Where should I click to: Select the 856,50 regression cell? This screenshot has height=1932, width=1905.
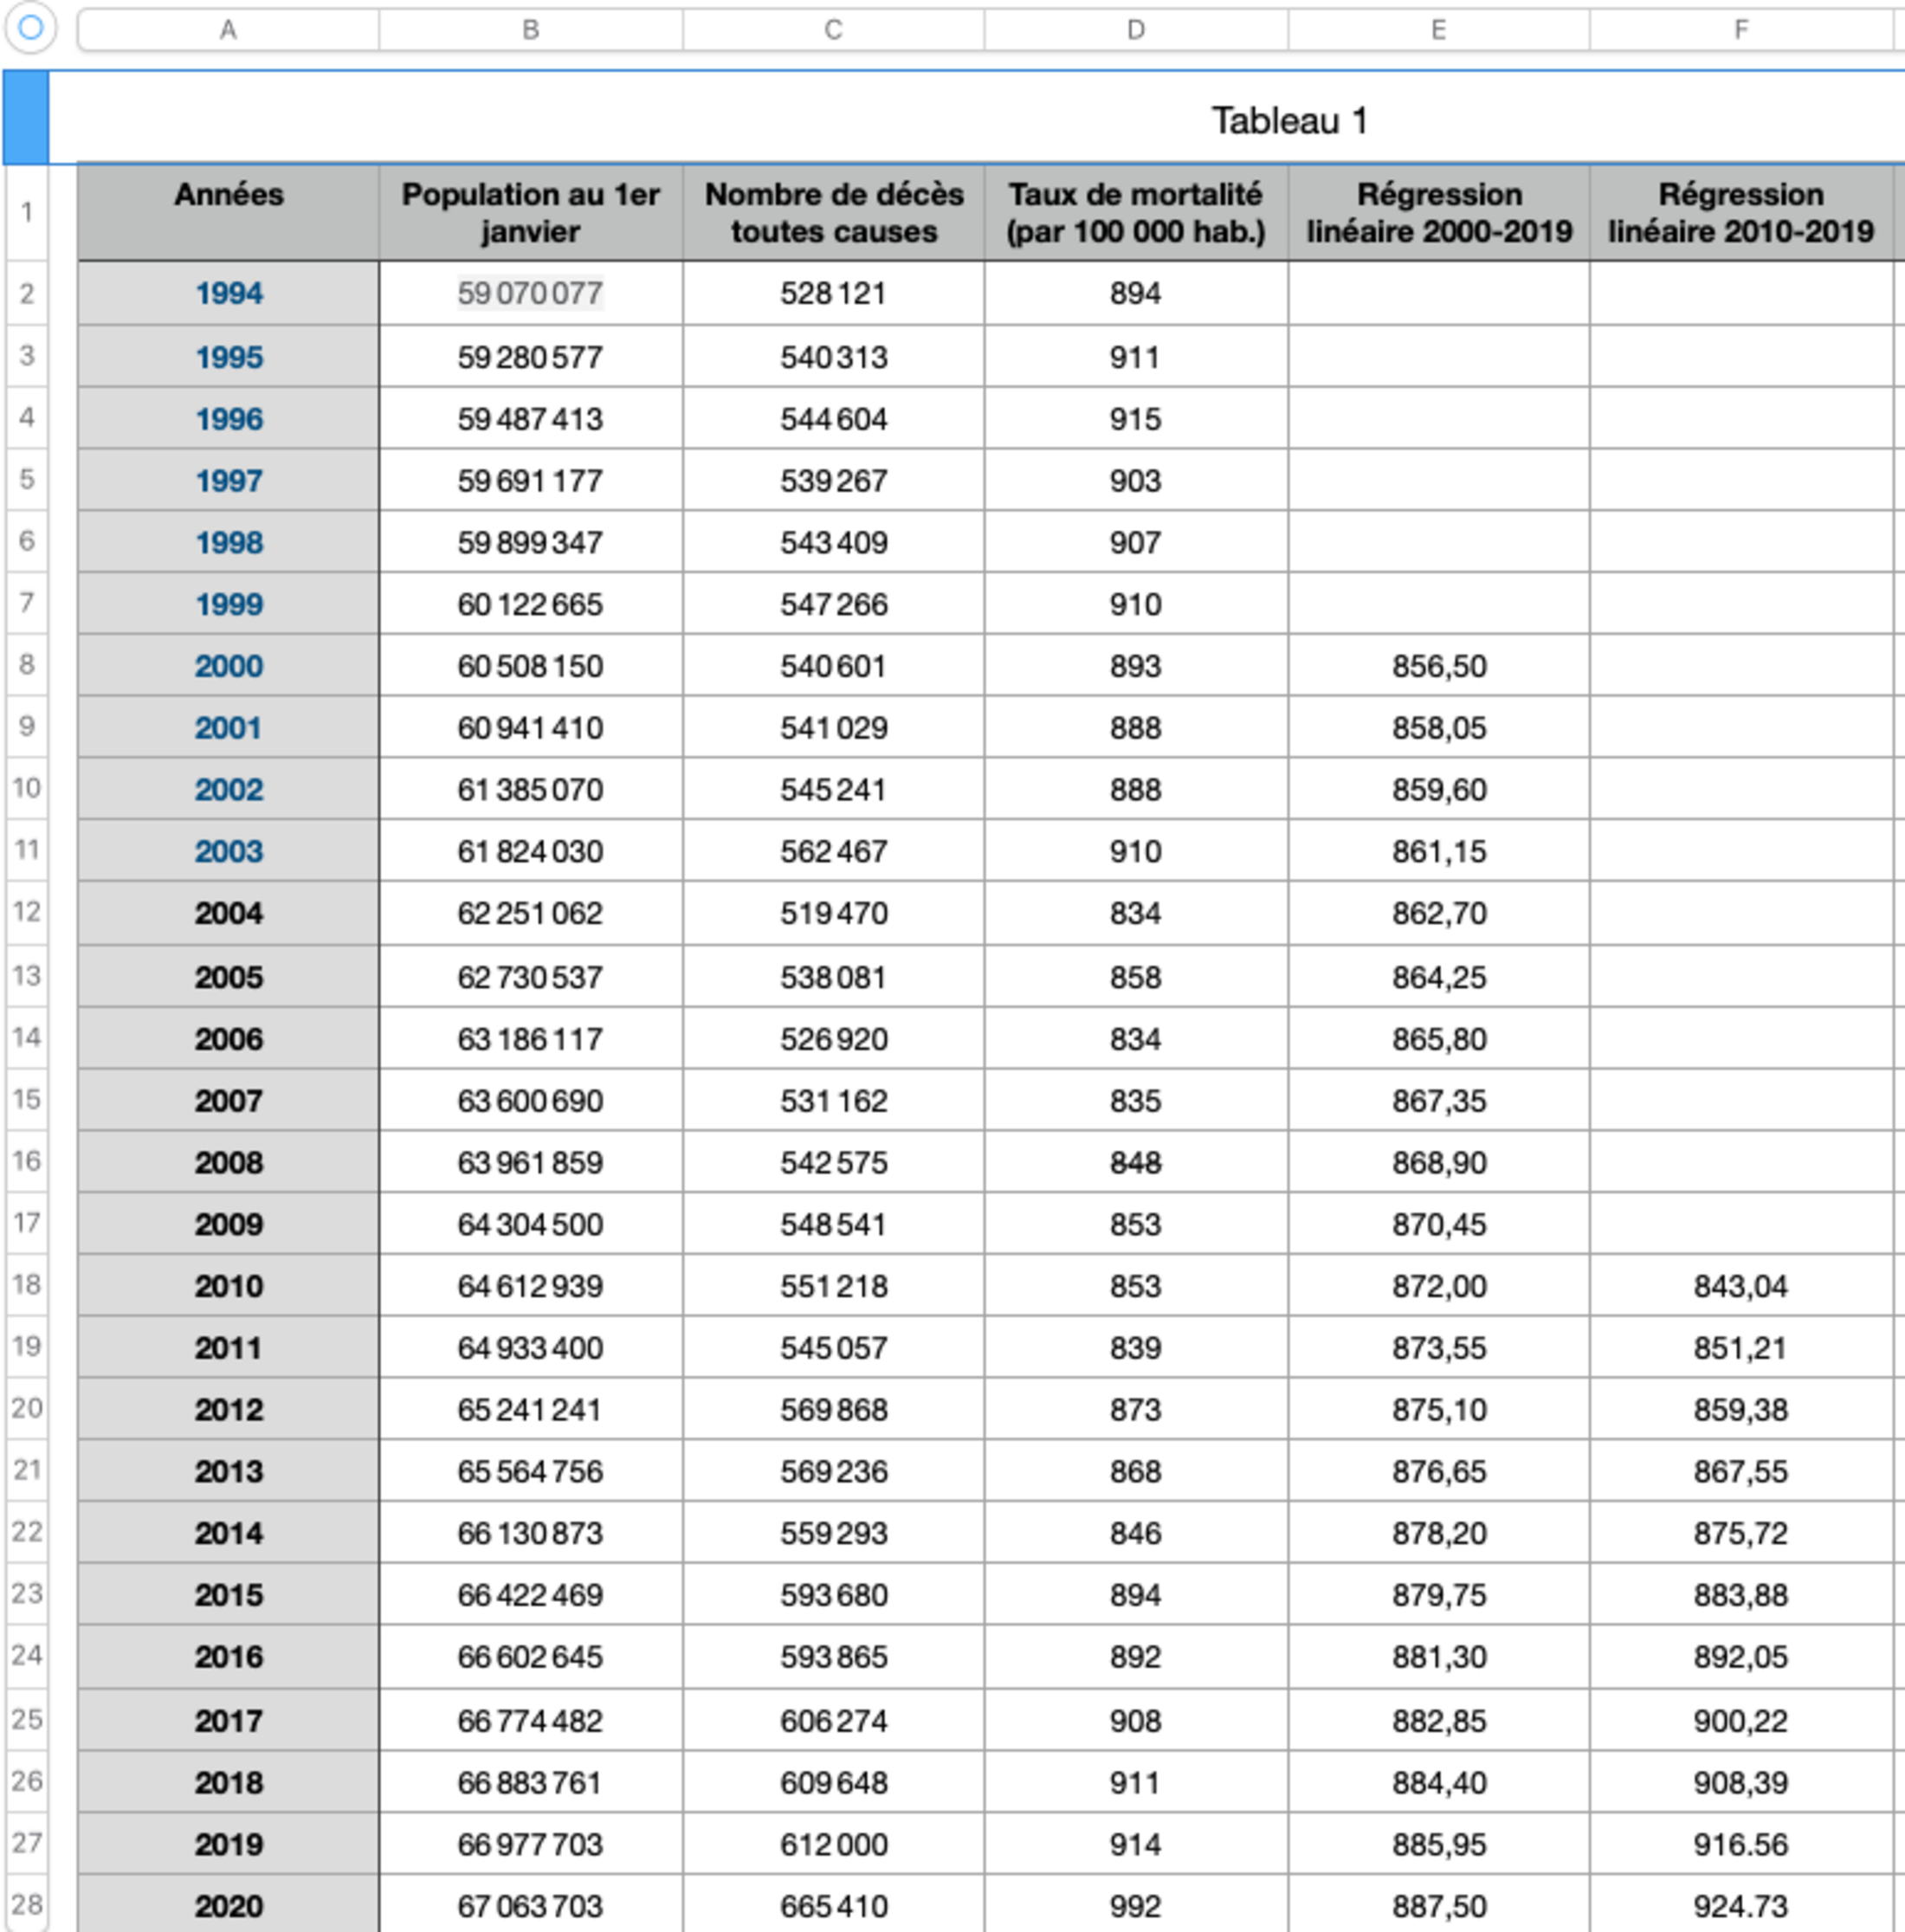(x=1438, y=666)
